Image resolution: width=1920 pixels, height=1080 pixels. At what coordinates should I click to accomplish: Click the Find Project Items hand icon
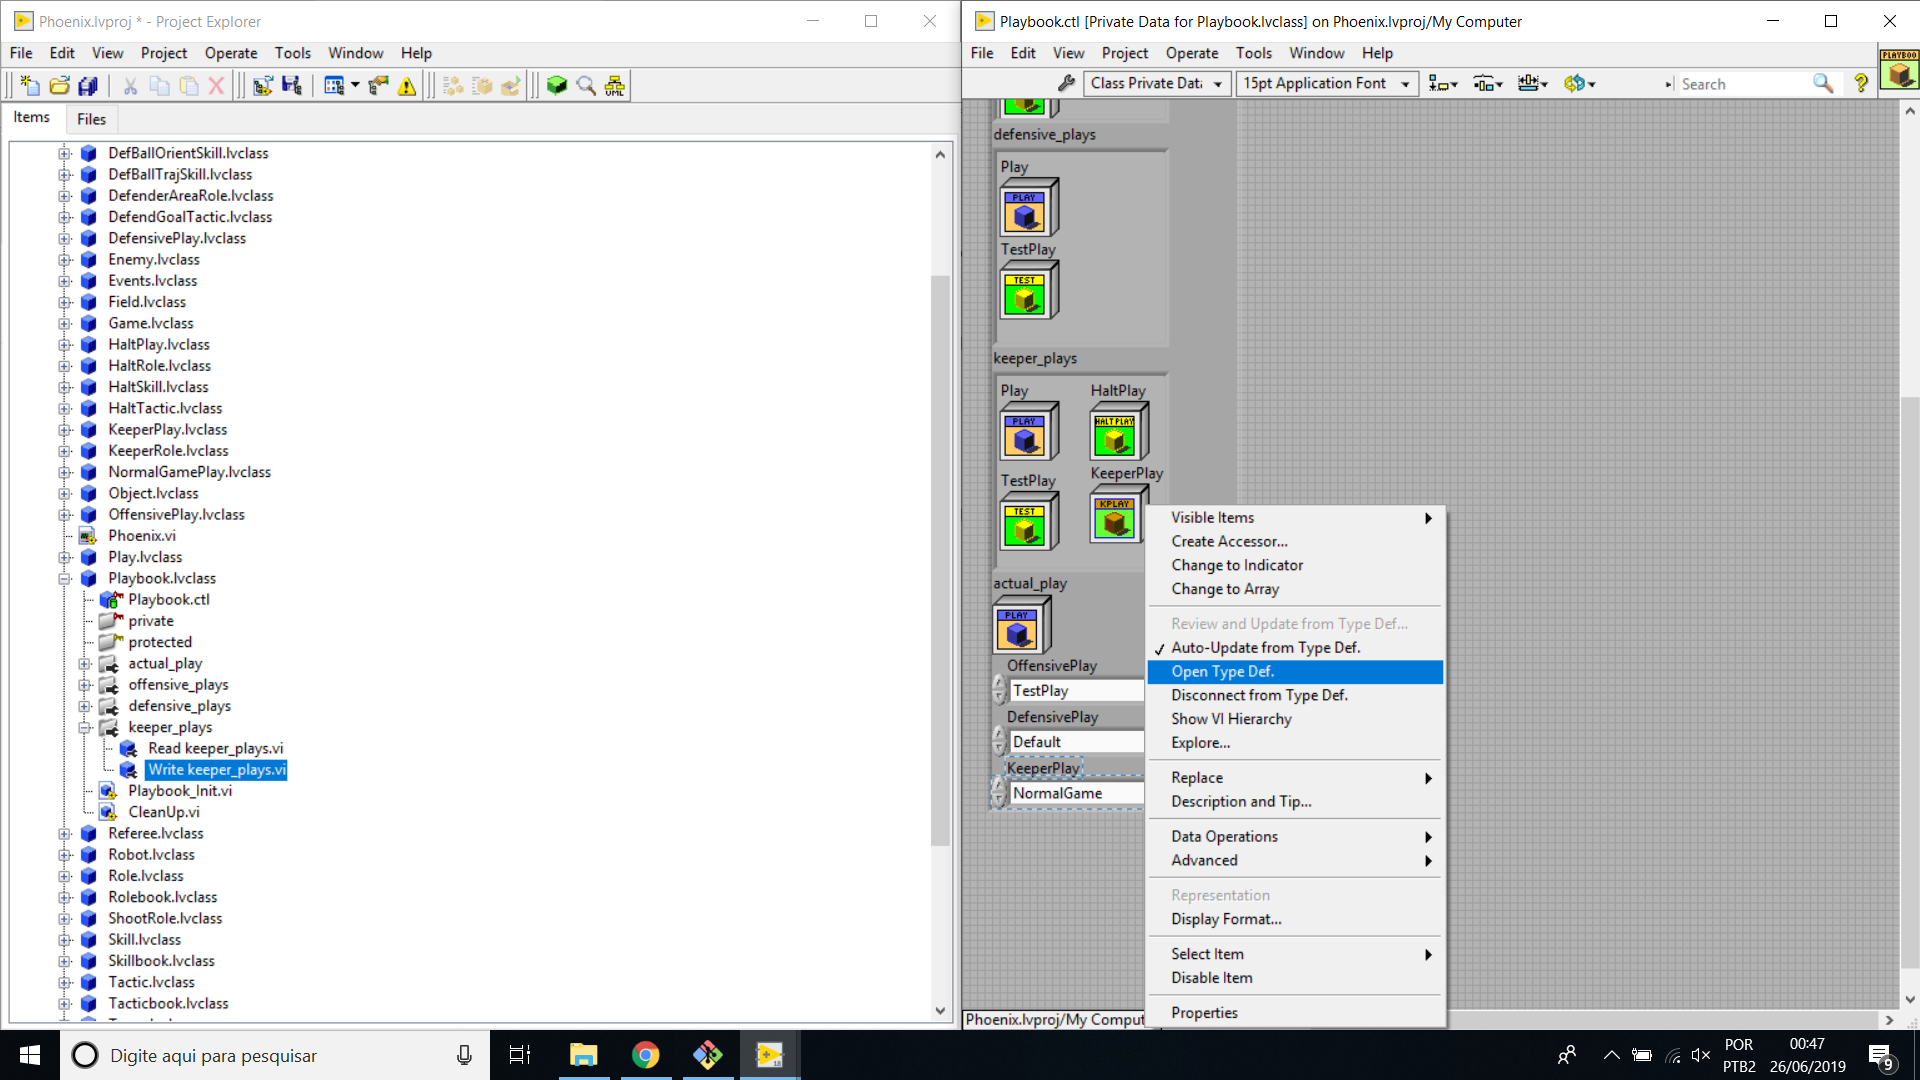pos(378,86)
